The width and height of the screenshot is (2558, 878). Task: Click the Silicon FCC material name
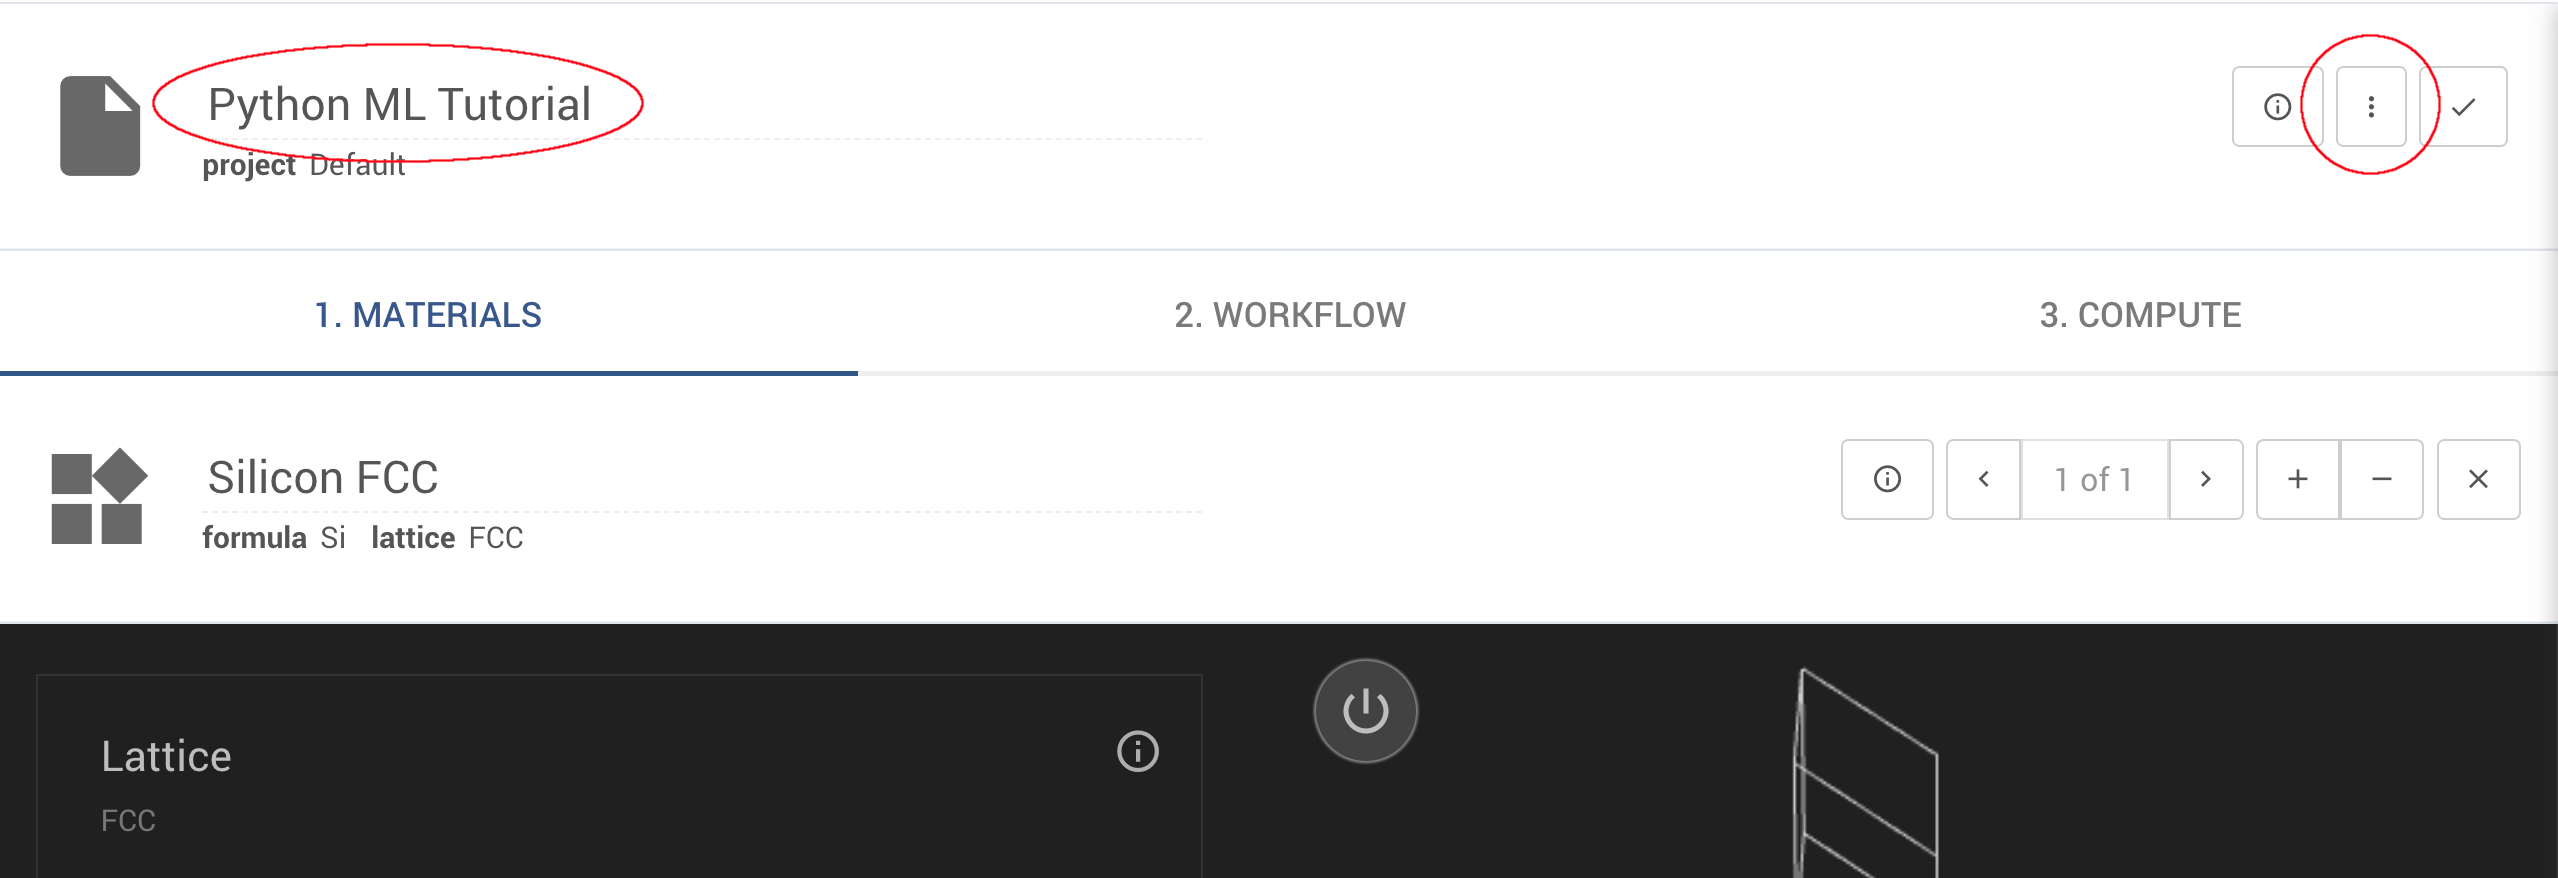(323, 478)
